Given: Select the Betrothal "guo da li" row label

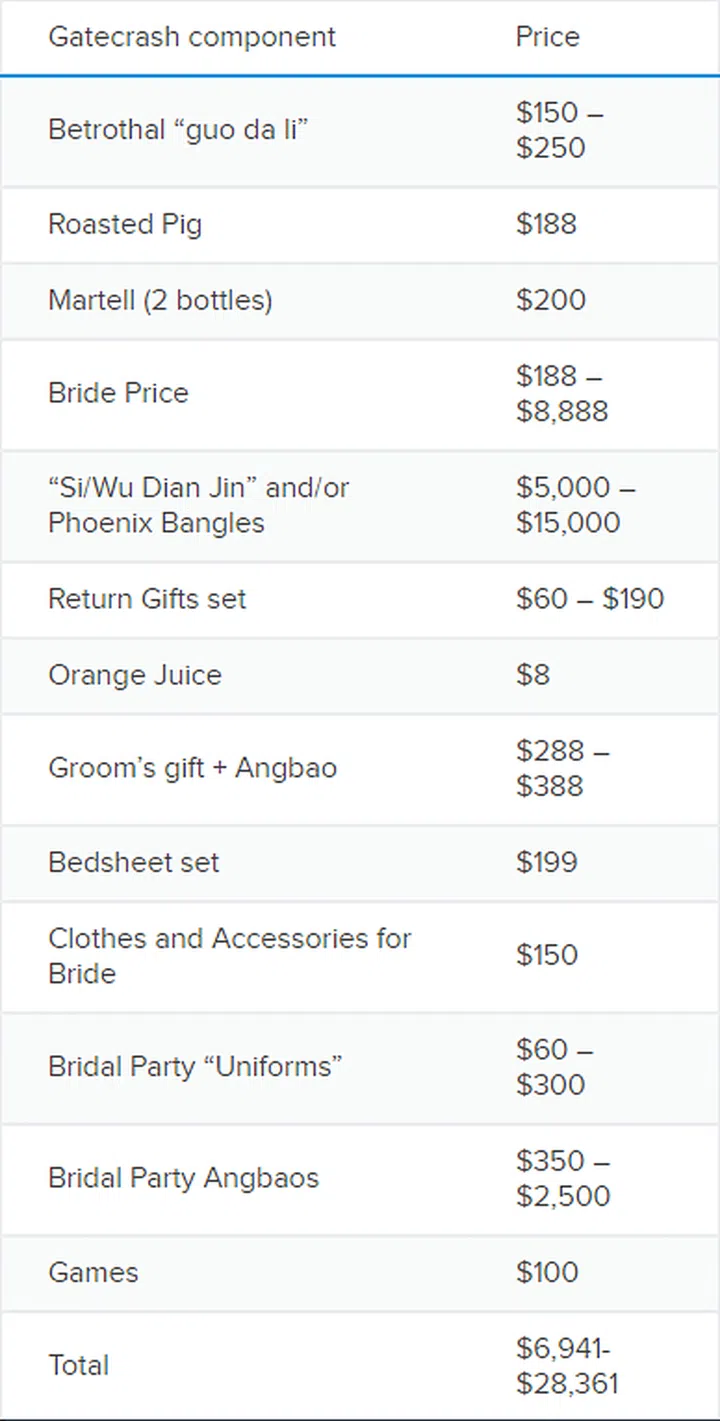Looking at the screenshot, I should click(177, 130).
